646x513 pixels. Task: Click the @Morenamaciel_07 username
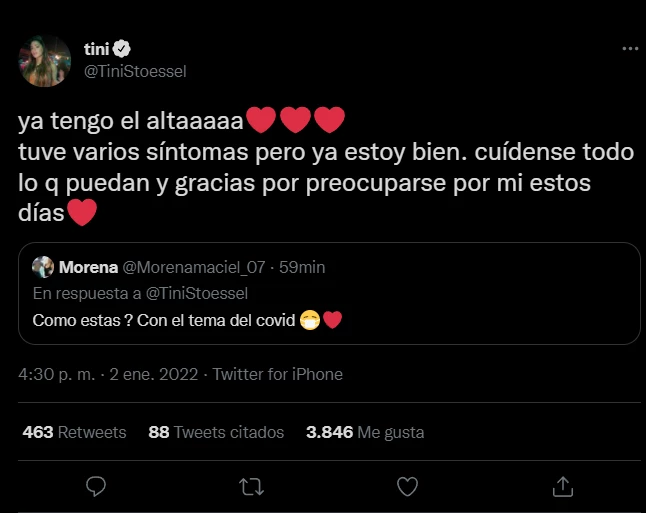click(x=192, y=267)
